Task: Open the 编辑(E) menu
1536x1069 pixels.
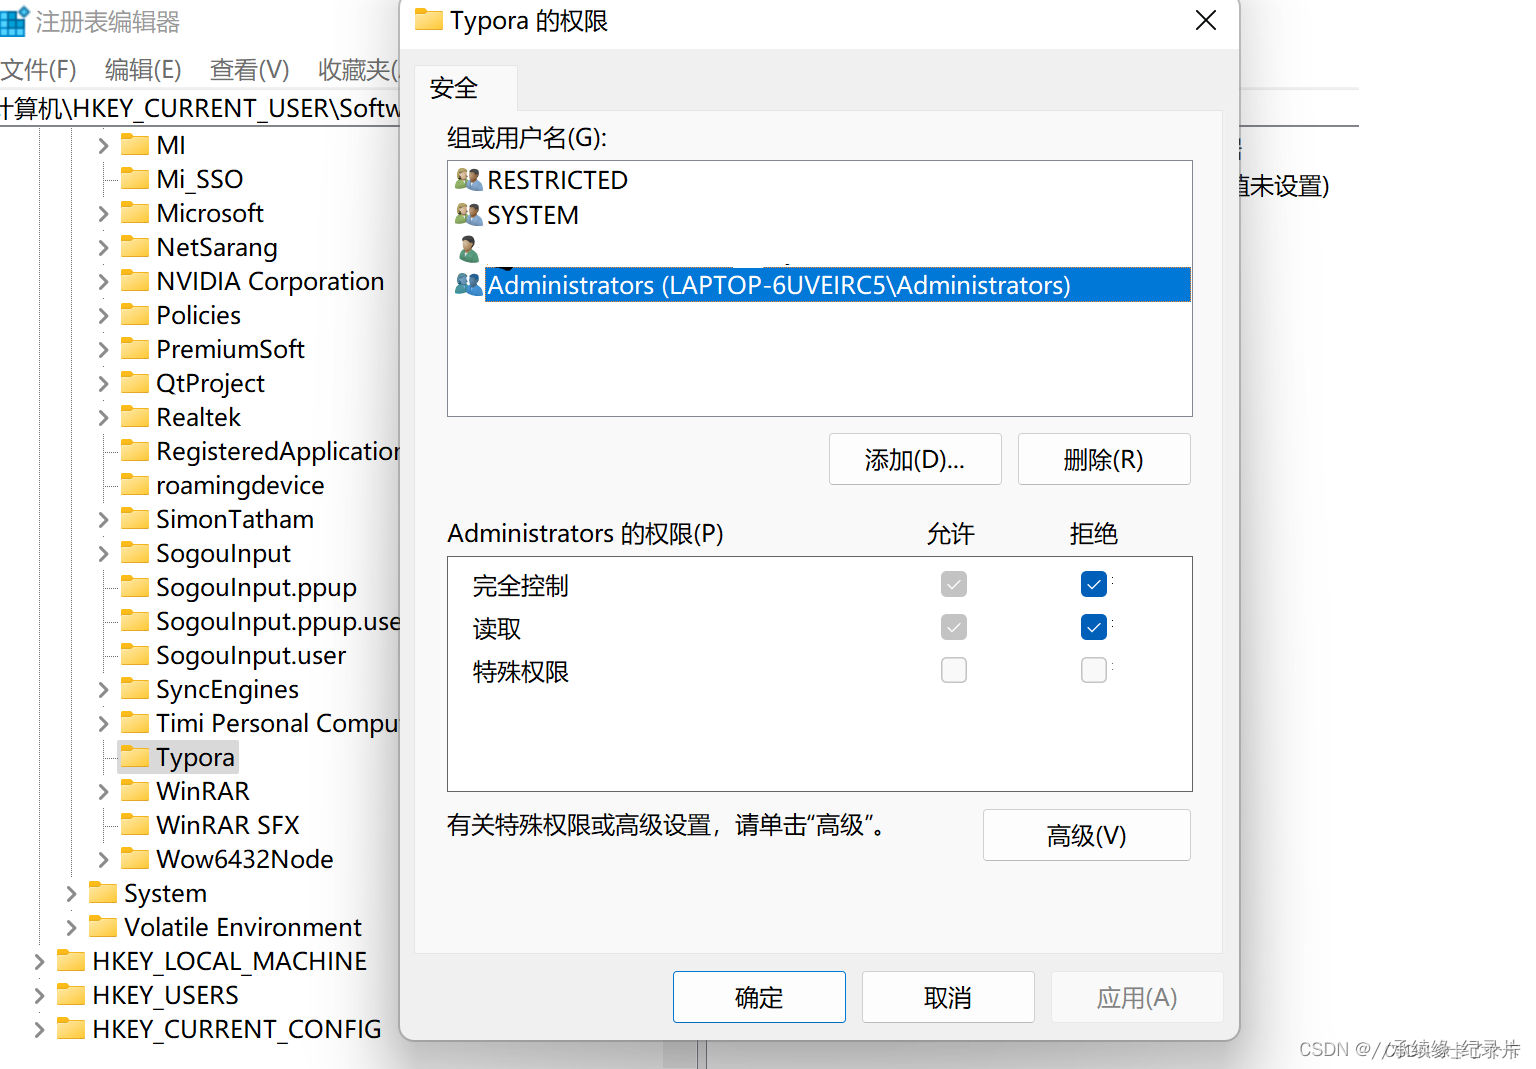Action: [x=143, y=69]
